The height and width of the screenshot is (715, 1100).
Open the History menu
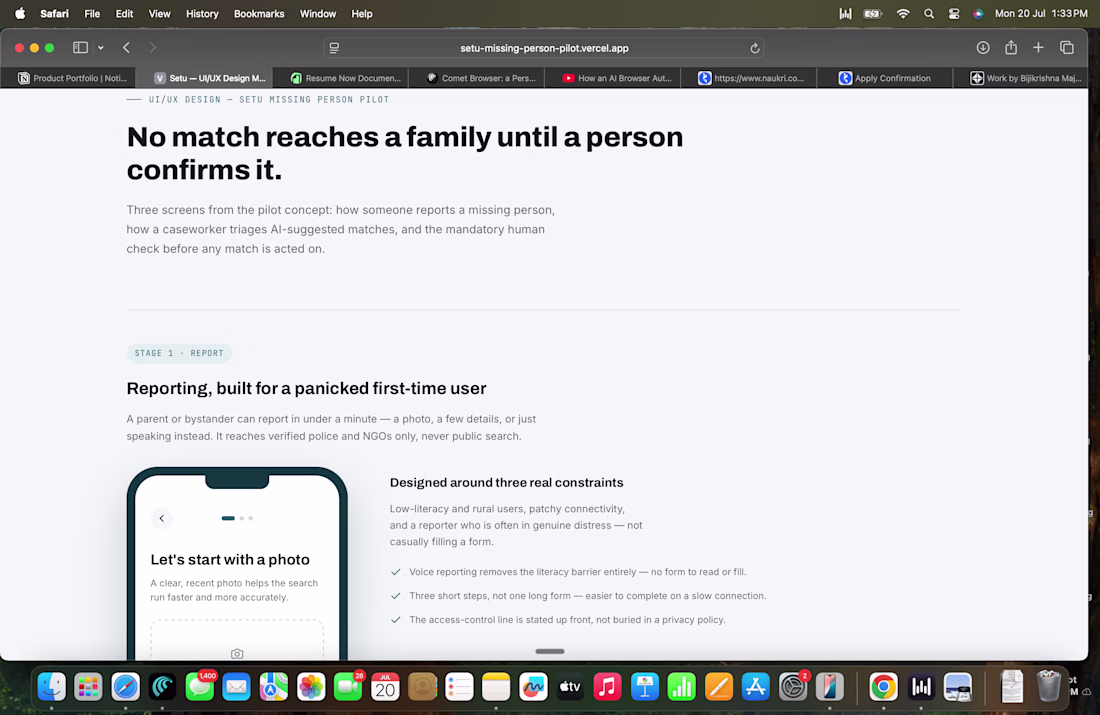click(x=202, y=13)
